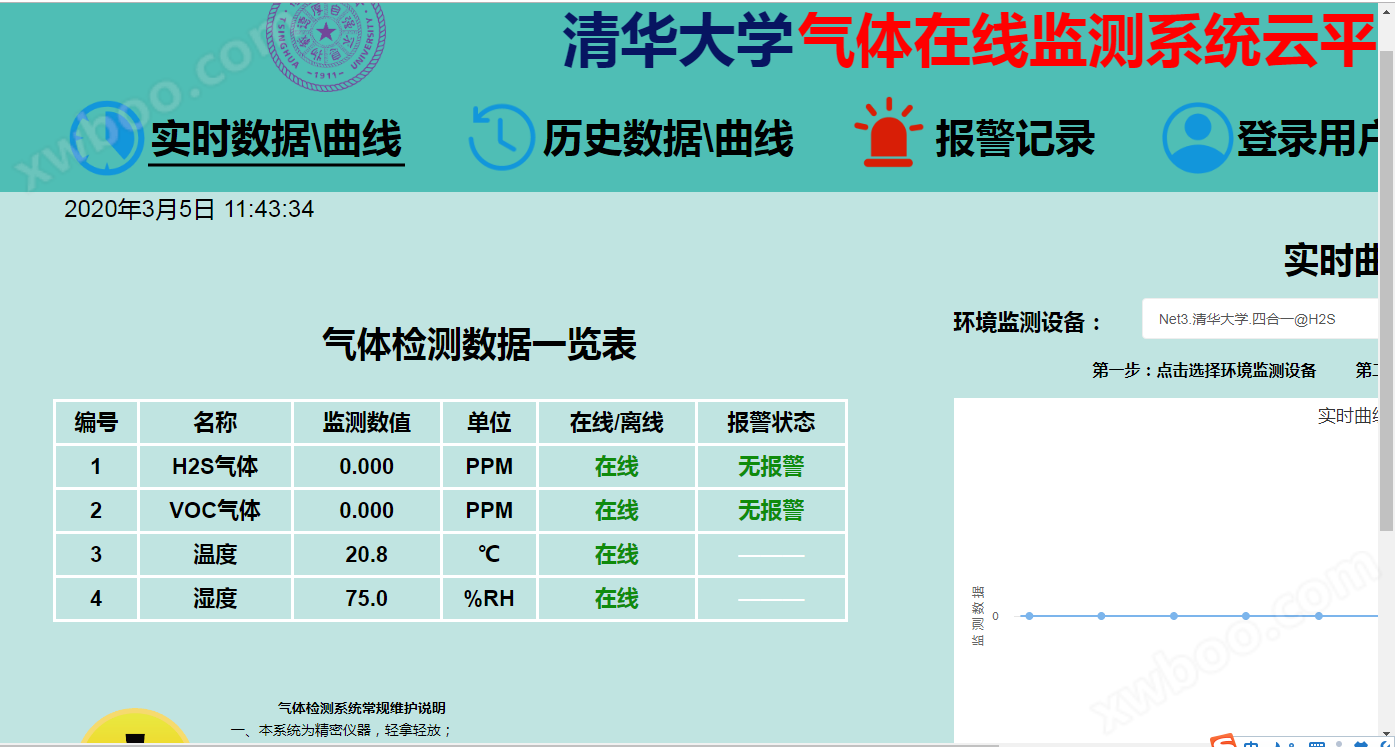Viewport: 1395px width, 747px height.
Task: Click the red alarm siren icon
Action: click(x=889, y=133)
